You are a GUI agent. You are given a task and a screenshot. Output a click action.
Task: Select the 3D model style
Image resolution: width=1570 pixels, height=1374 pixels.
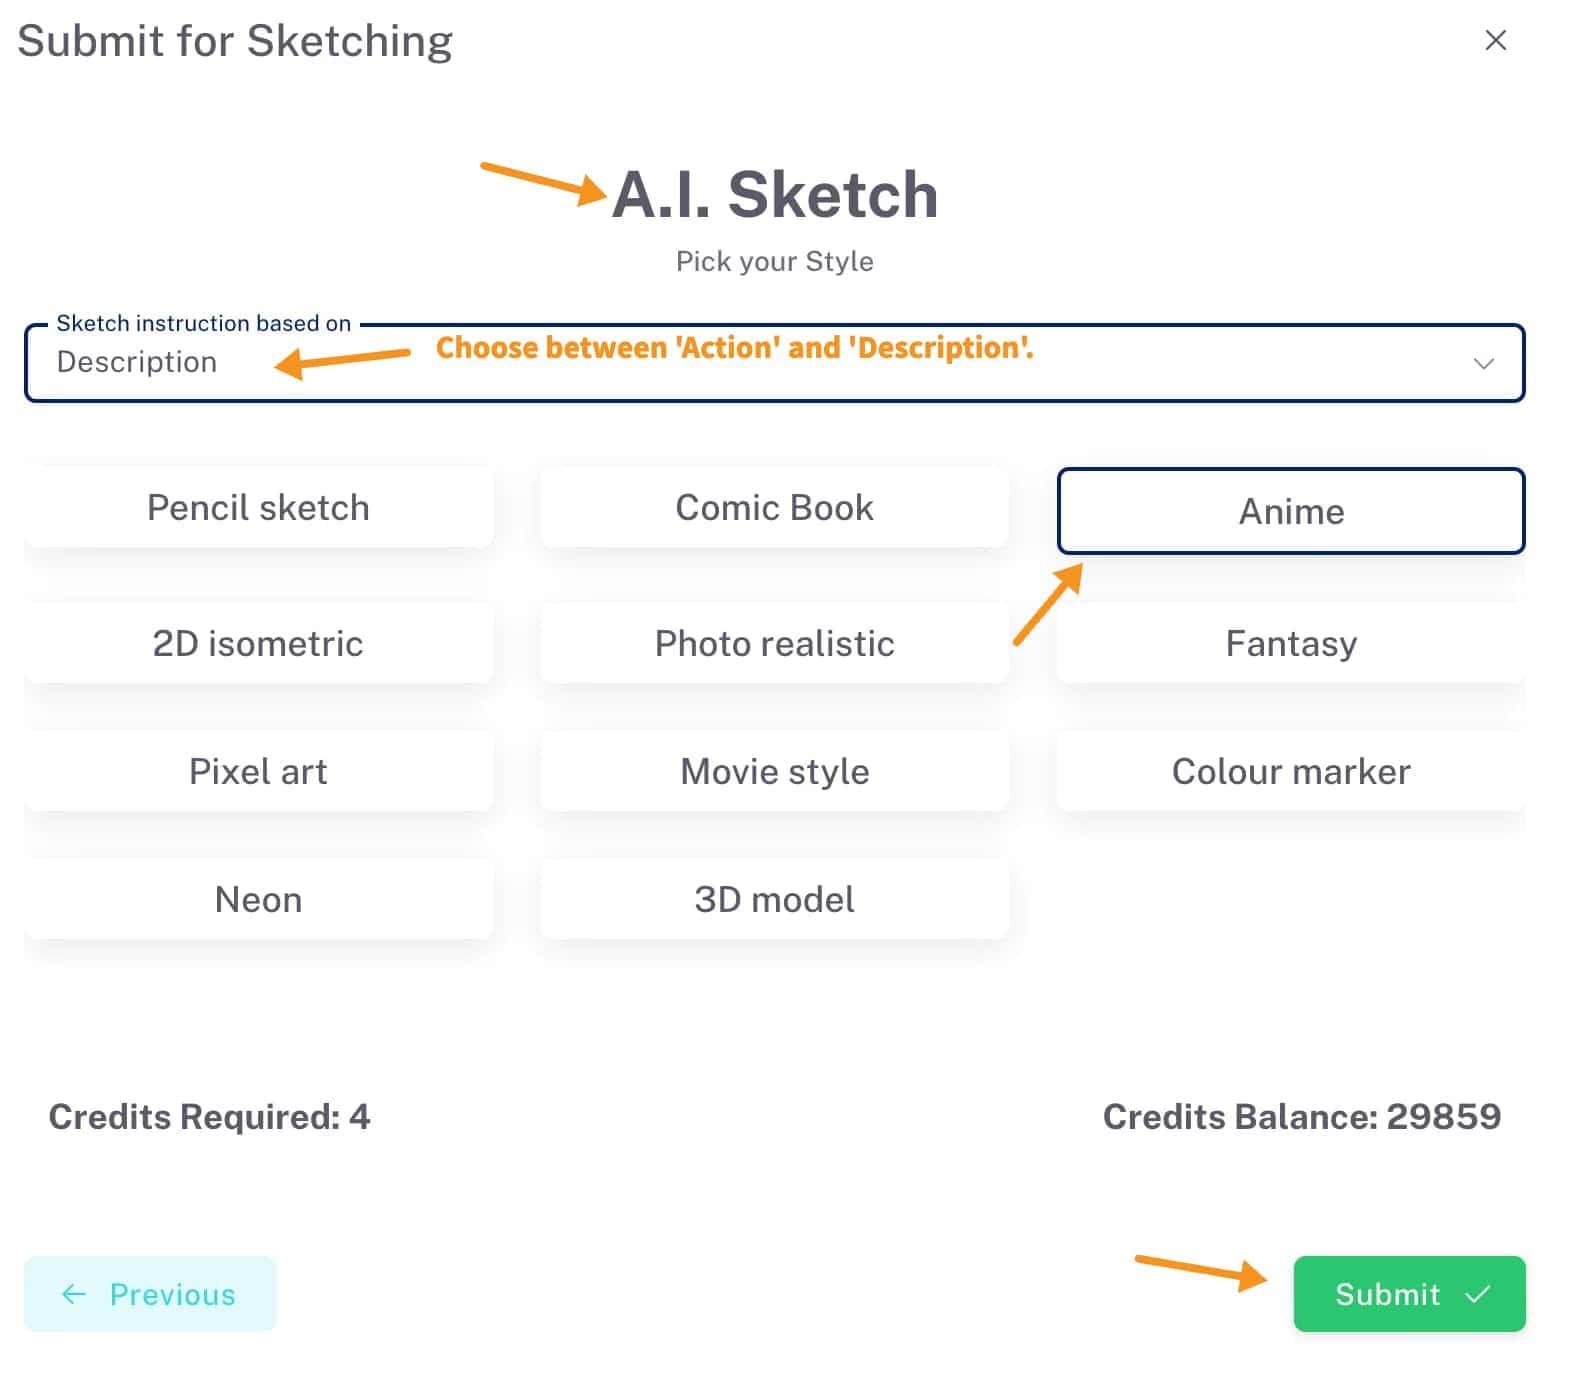coord(774,899)
